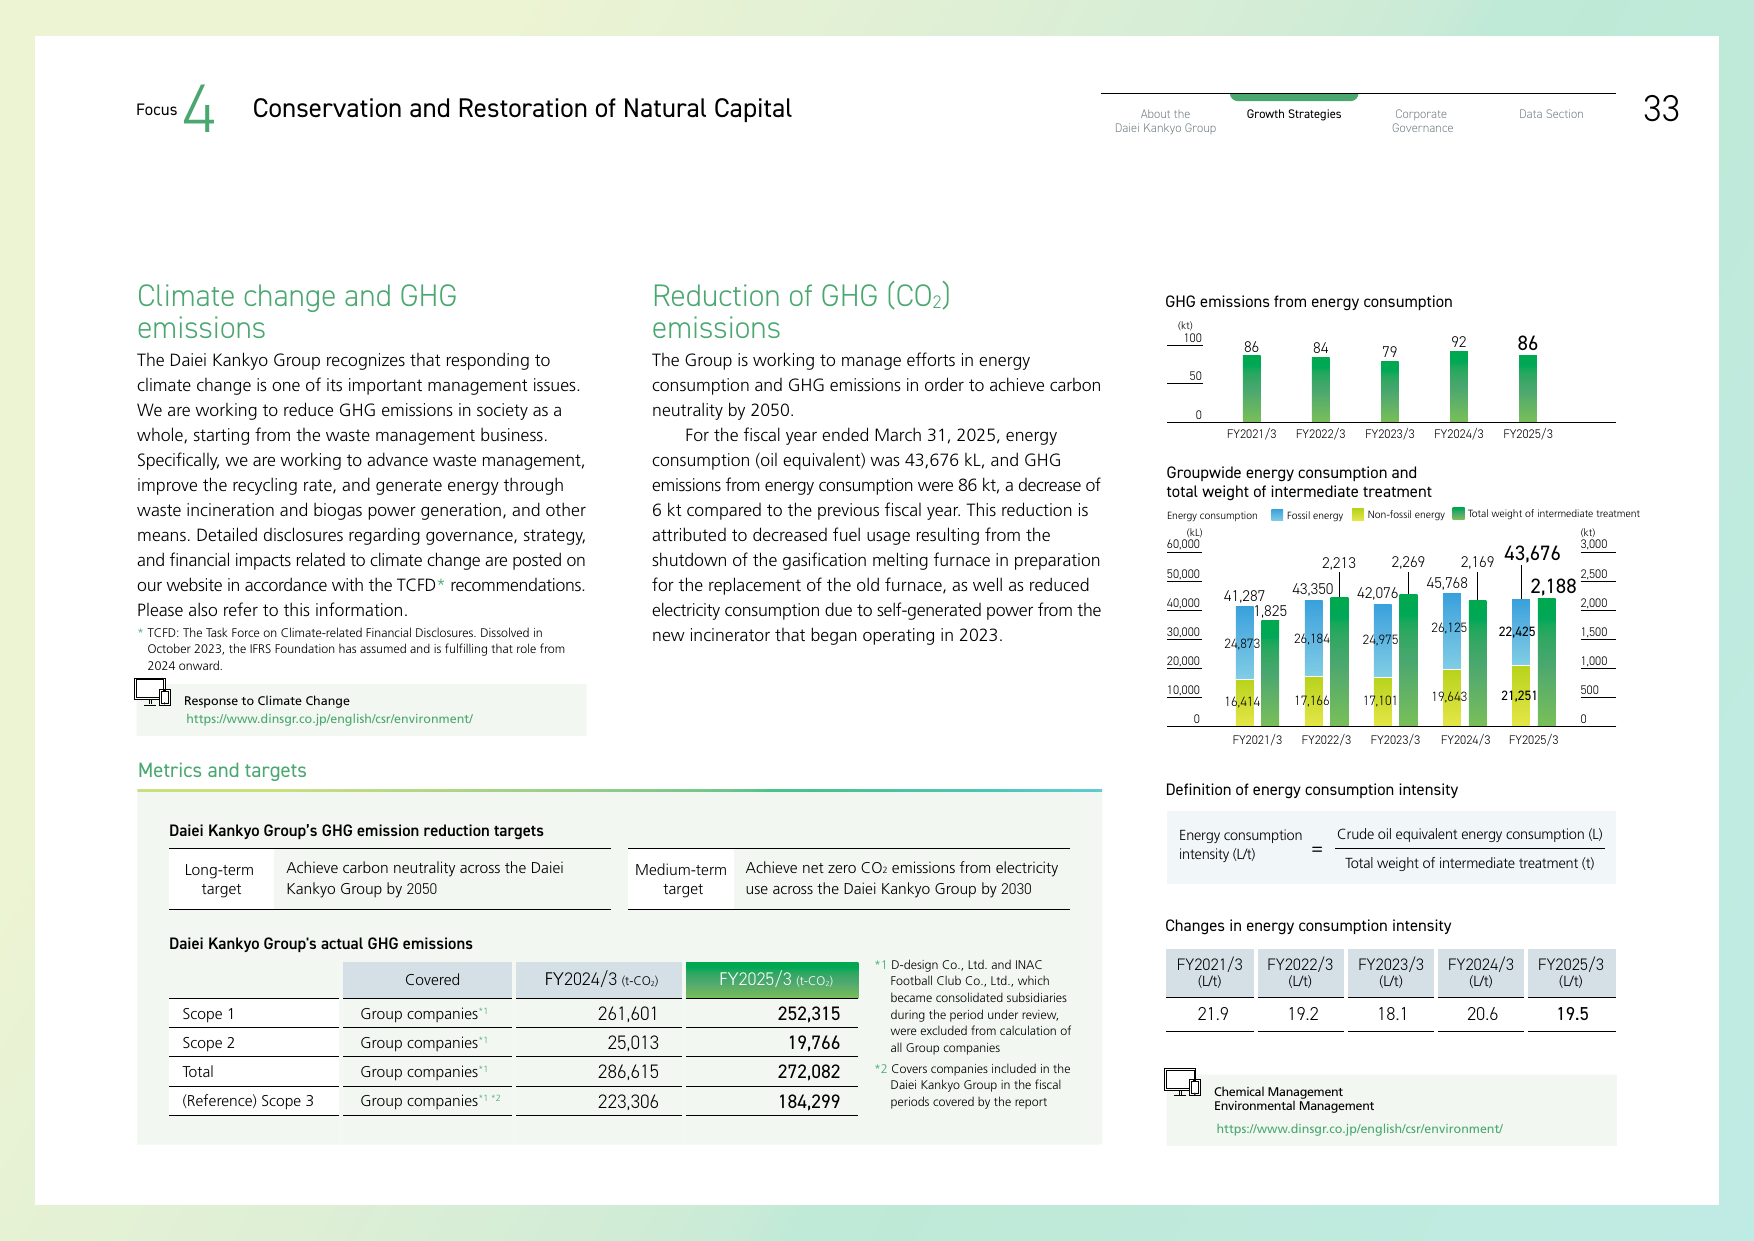Open the environment URL under Response to Climate Change

point(329,719)
